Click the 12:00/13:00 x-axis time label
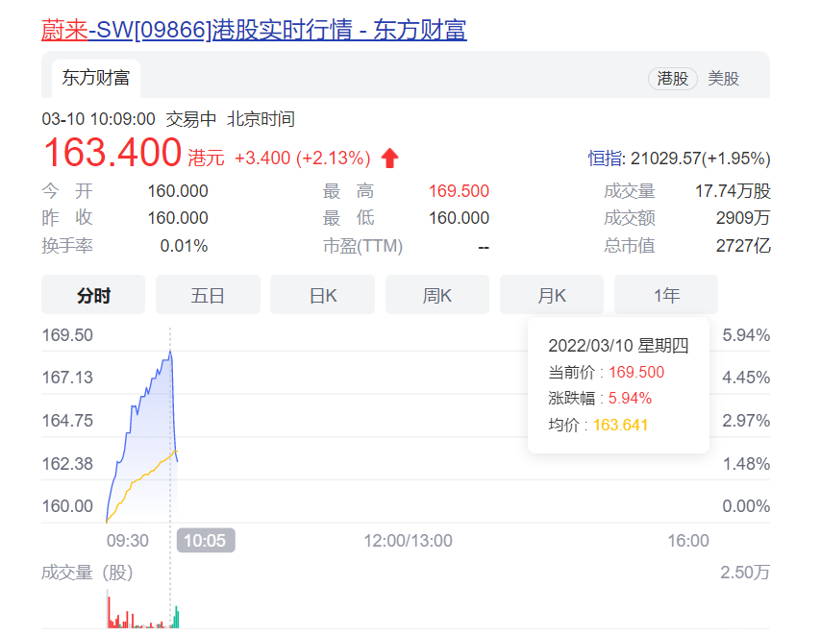 tap(408, 540)
